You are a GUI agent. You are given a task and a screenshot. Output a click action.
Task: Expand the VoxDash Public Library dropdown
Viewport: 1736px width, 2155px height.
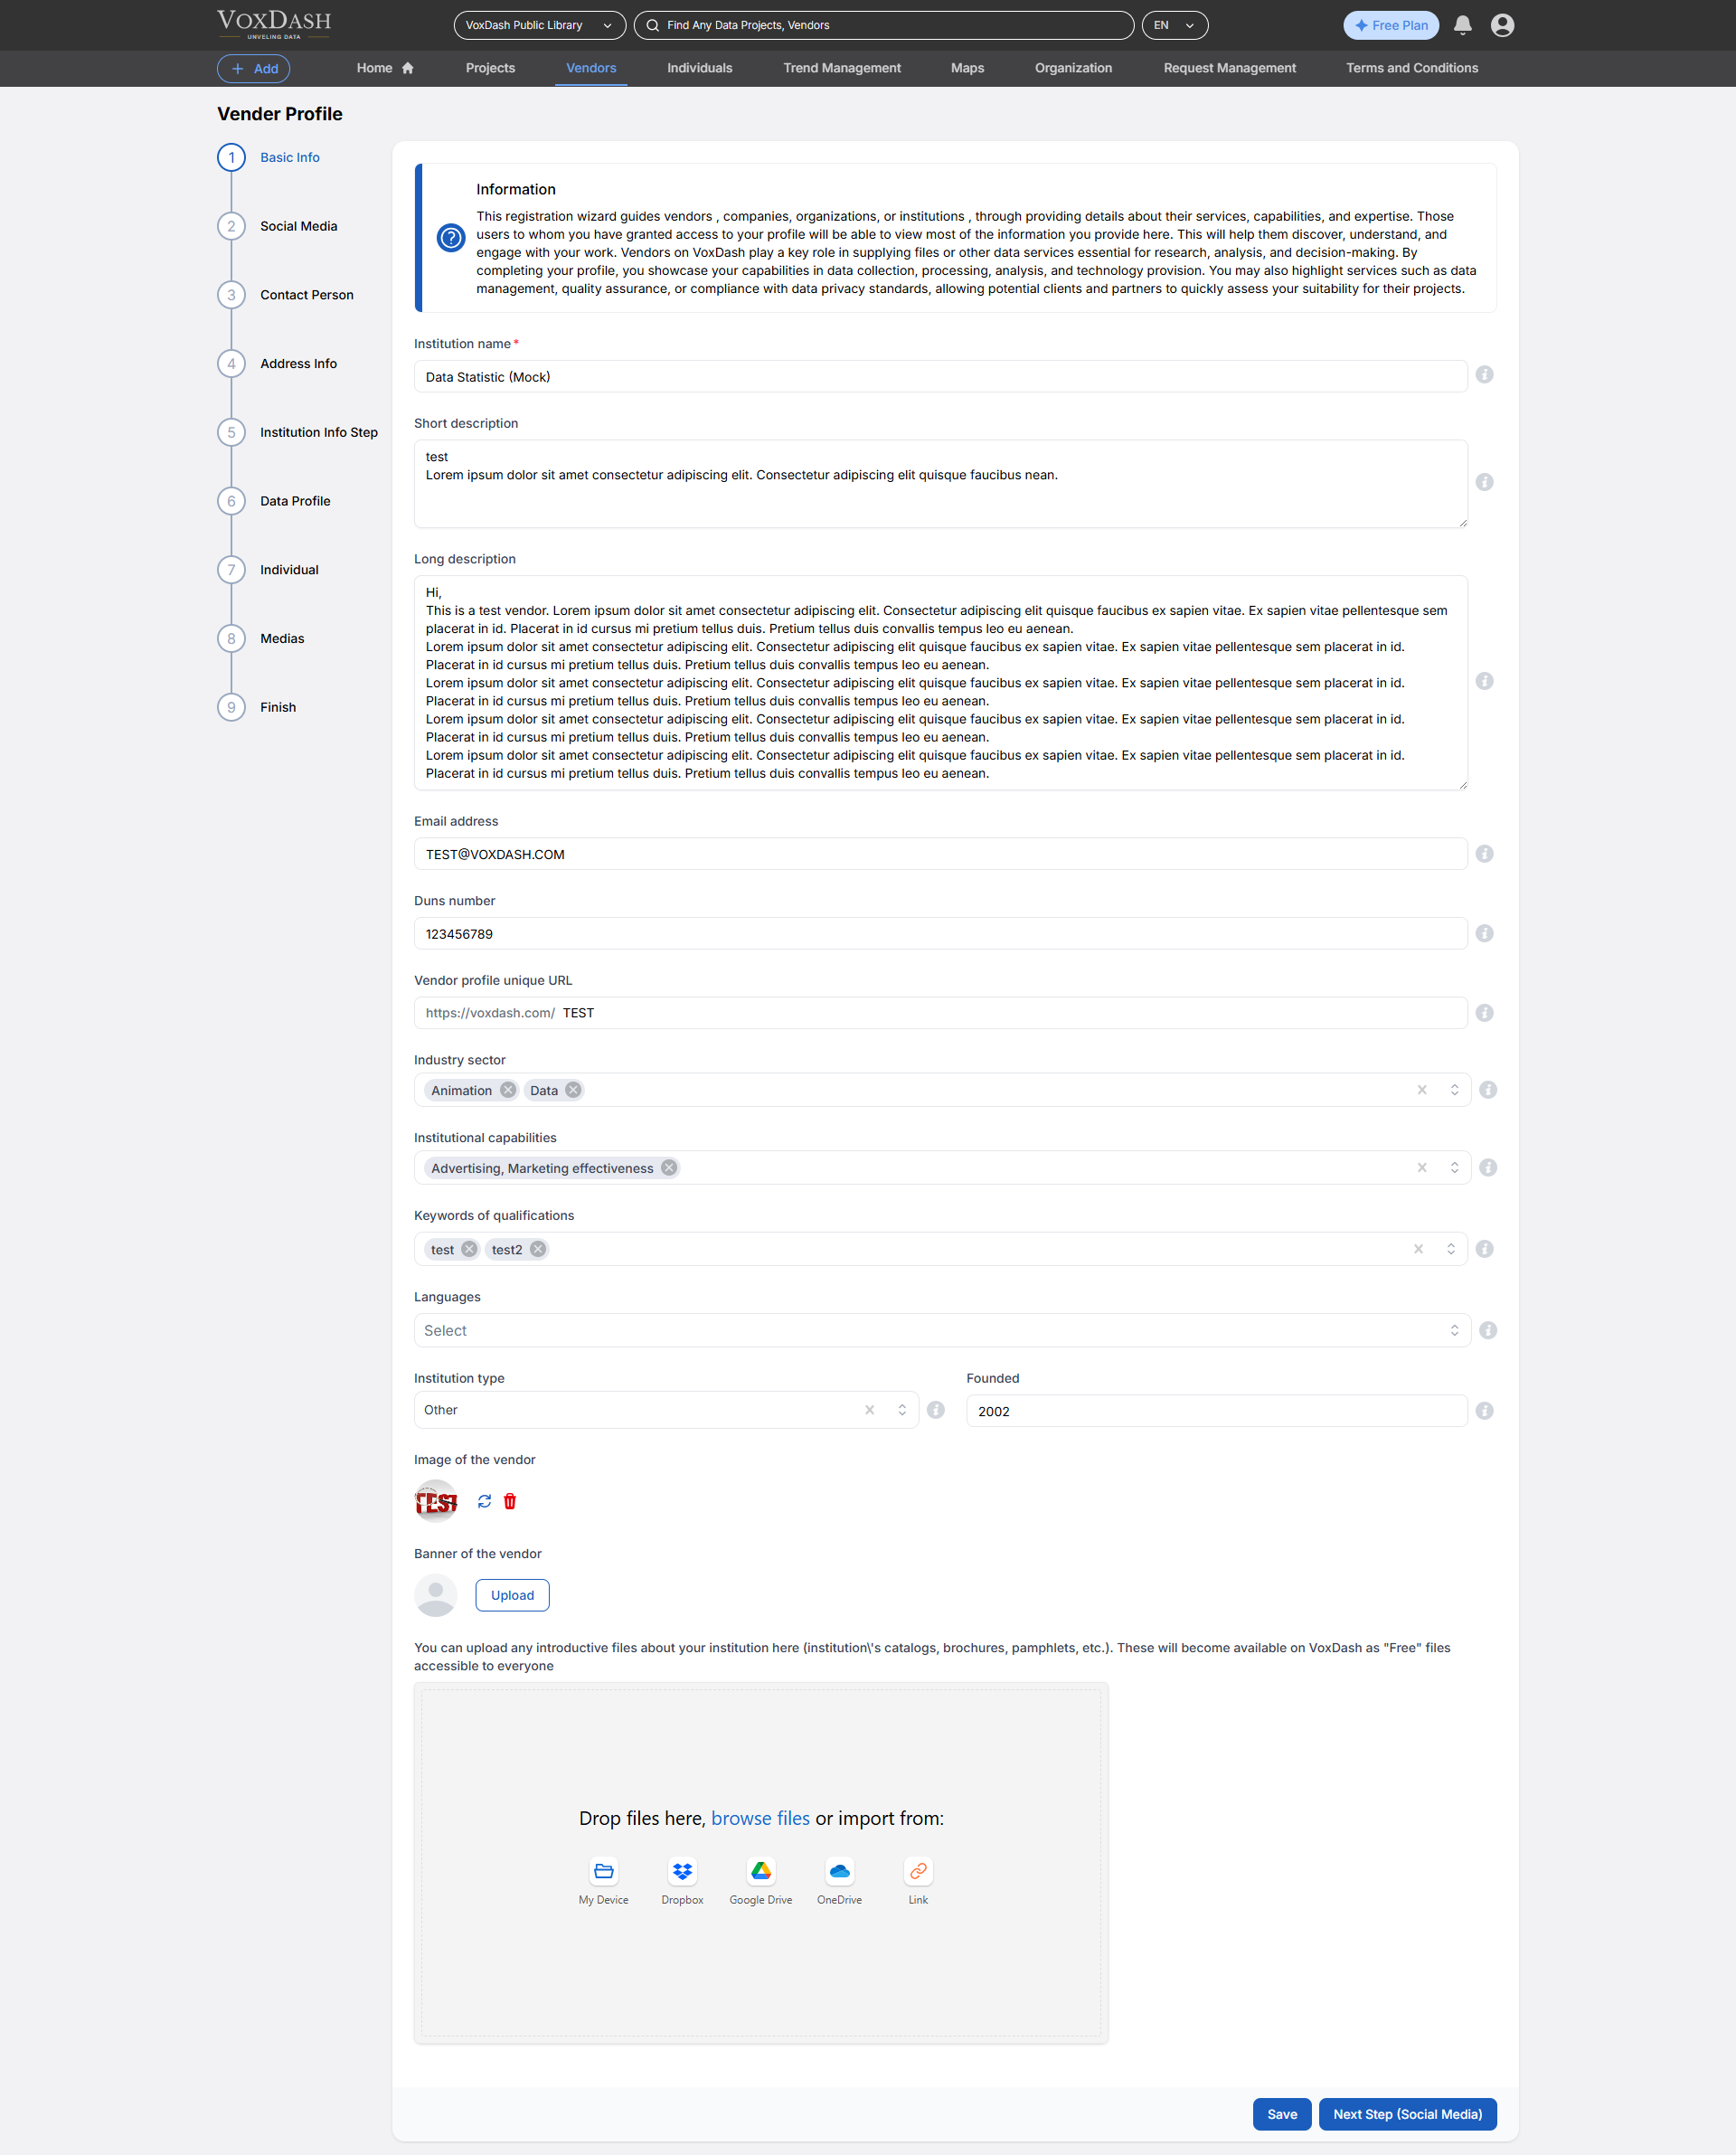(x=539, y=25)
